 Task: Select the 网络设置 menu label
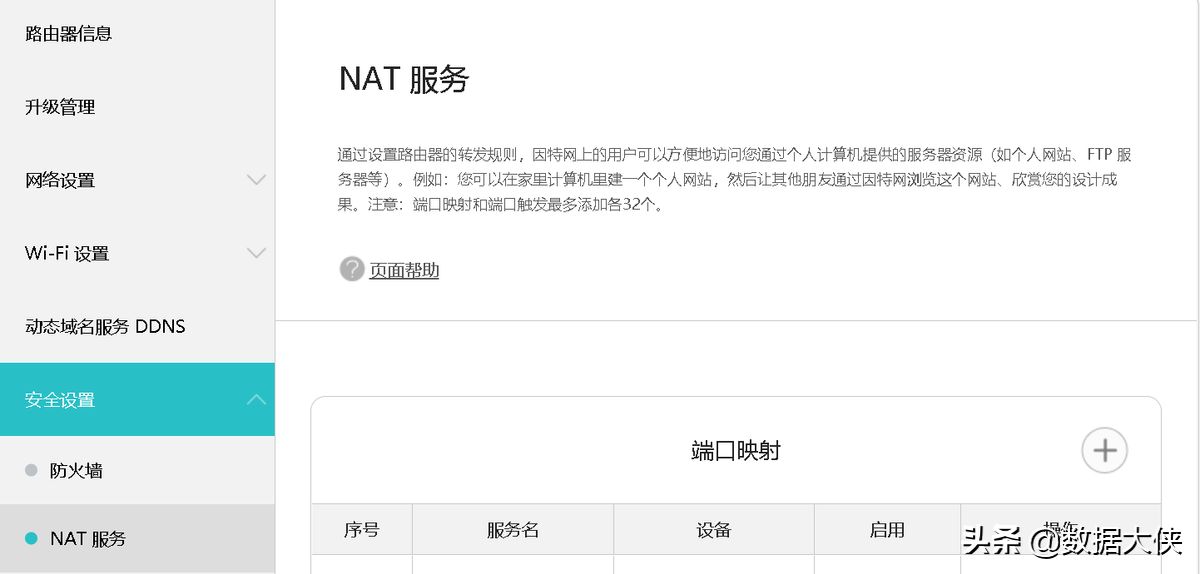pos(60,180)
